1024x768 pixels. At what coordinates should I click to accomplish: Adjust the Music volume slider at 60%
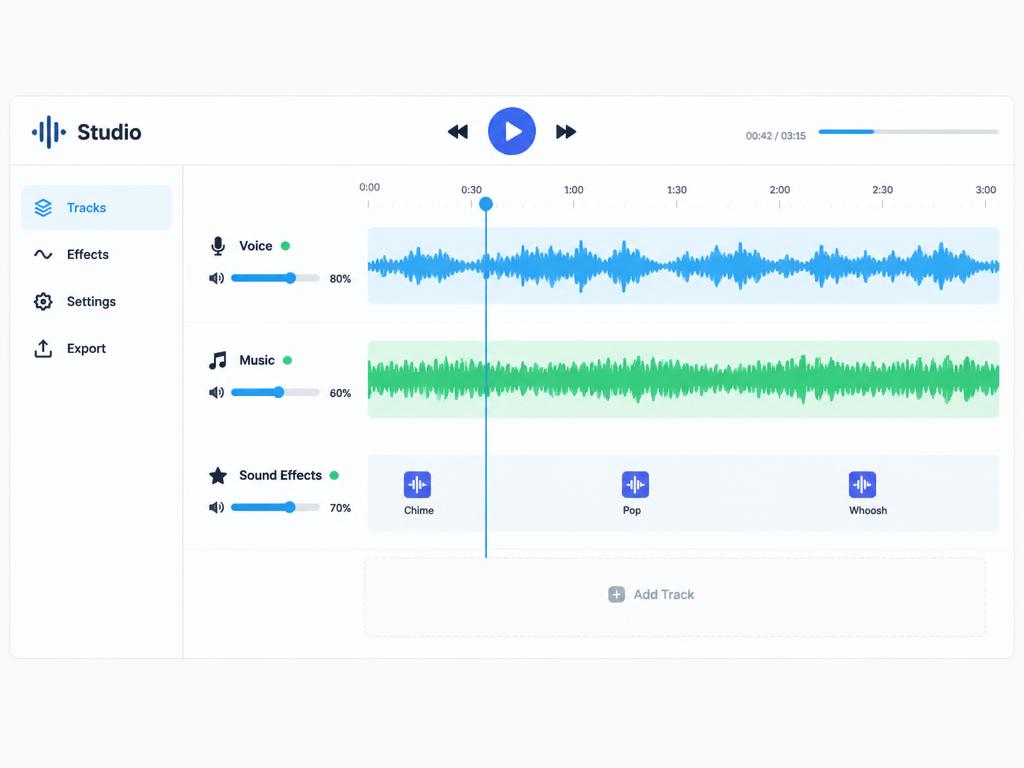point(275,392)
